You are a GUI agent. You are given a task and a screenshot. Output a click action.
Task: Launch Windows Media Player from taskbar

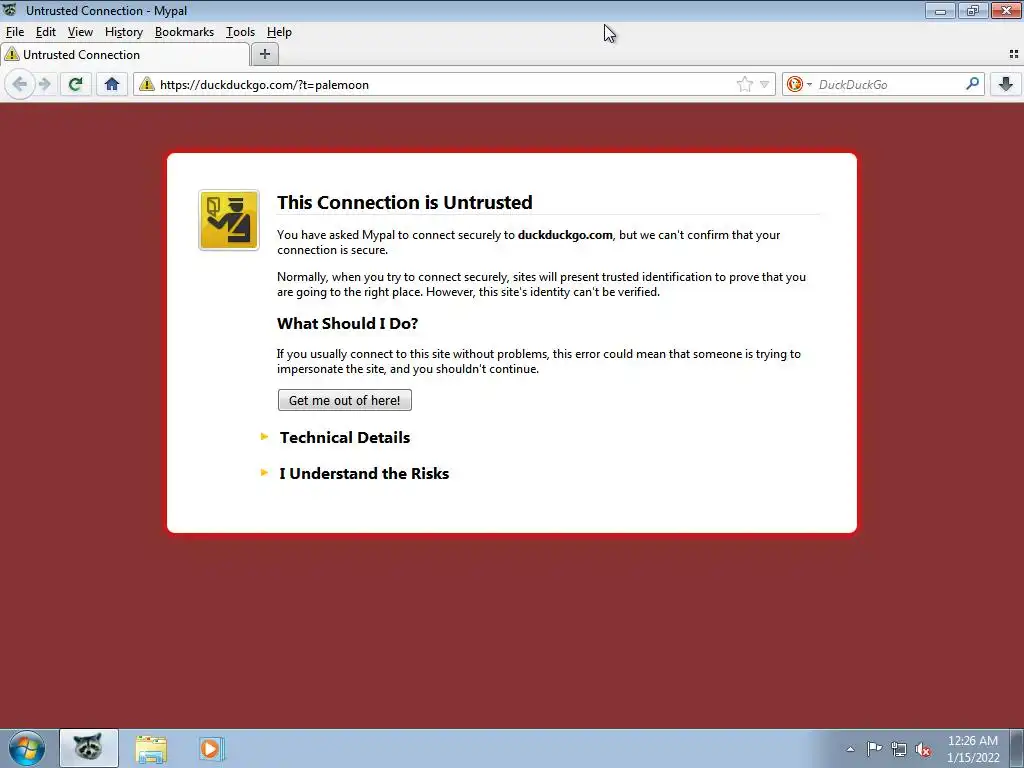coord(211,748)
